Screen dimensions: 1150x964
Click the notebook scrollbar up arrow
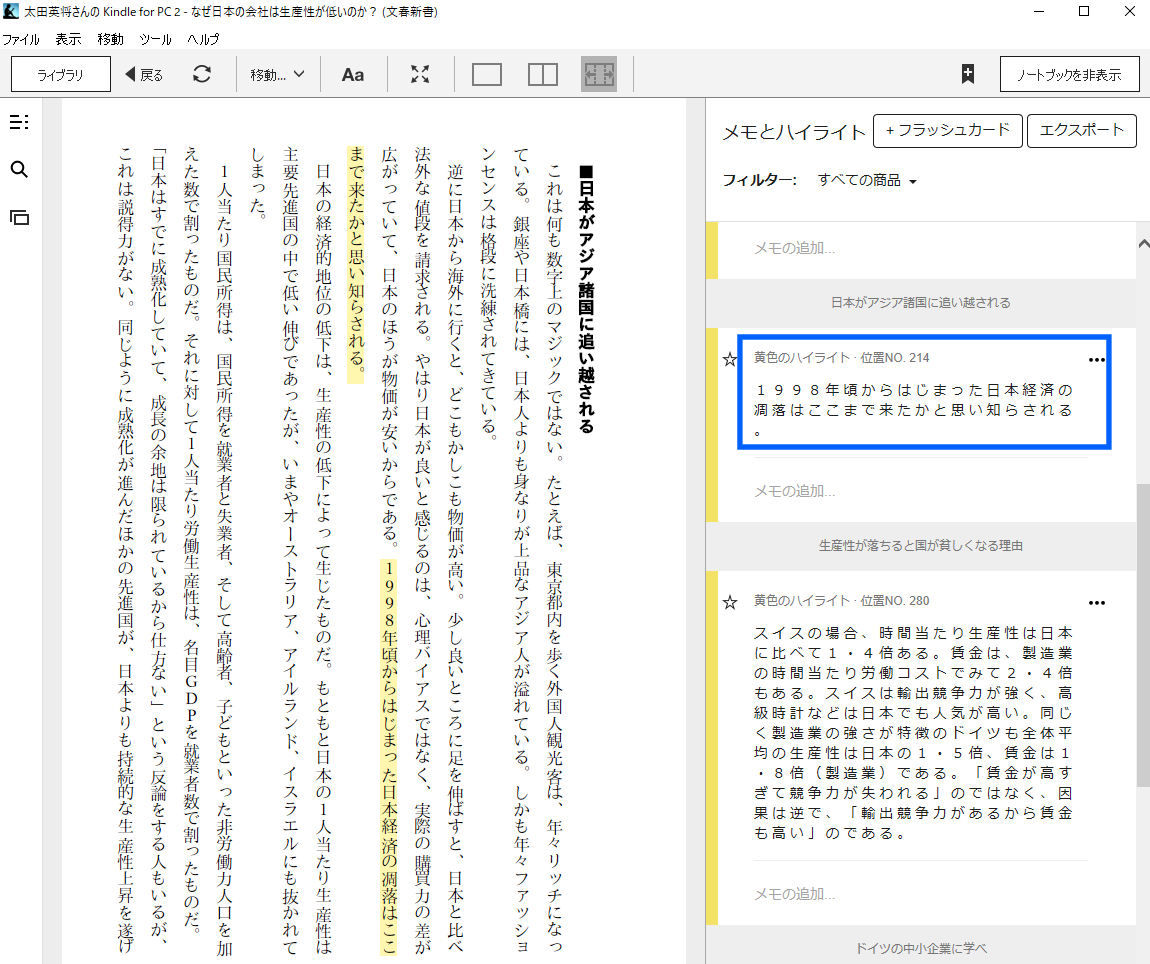pos(1143,244)
